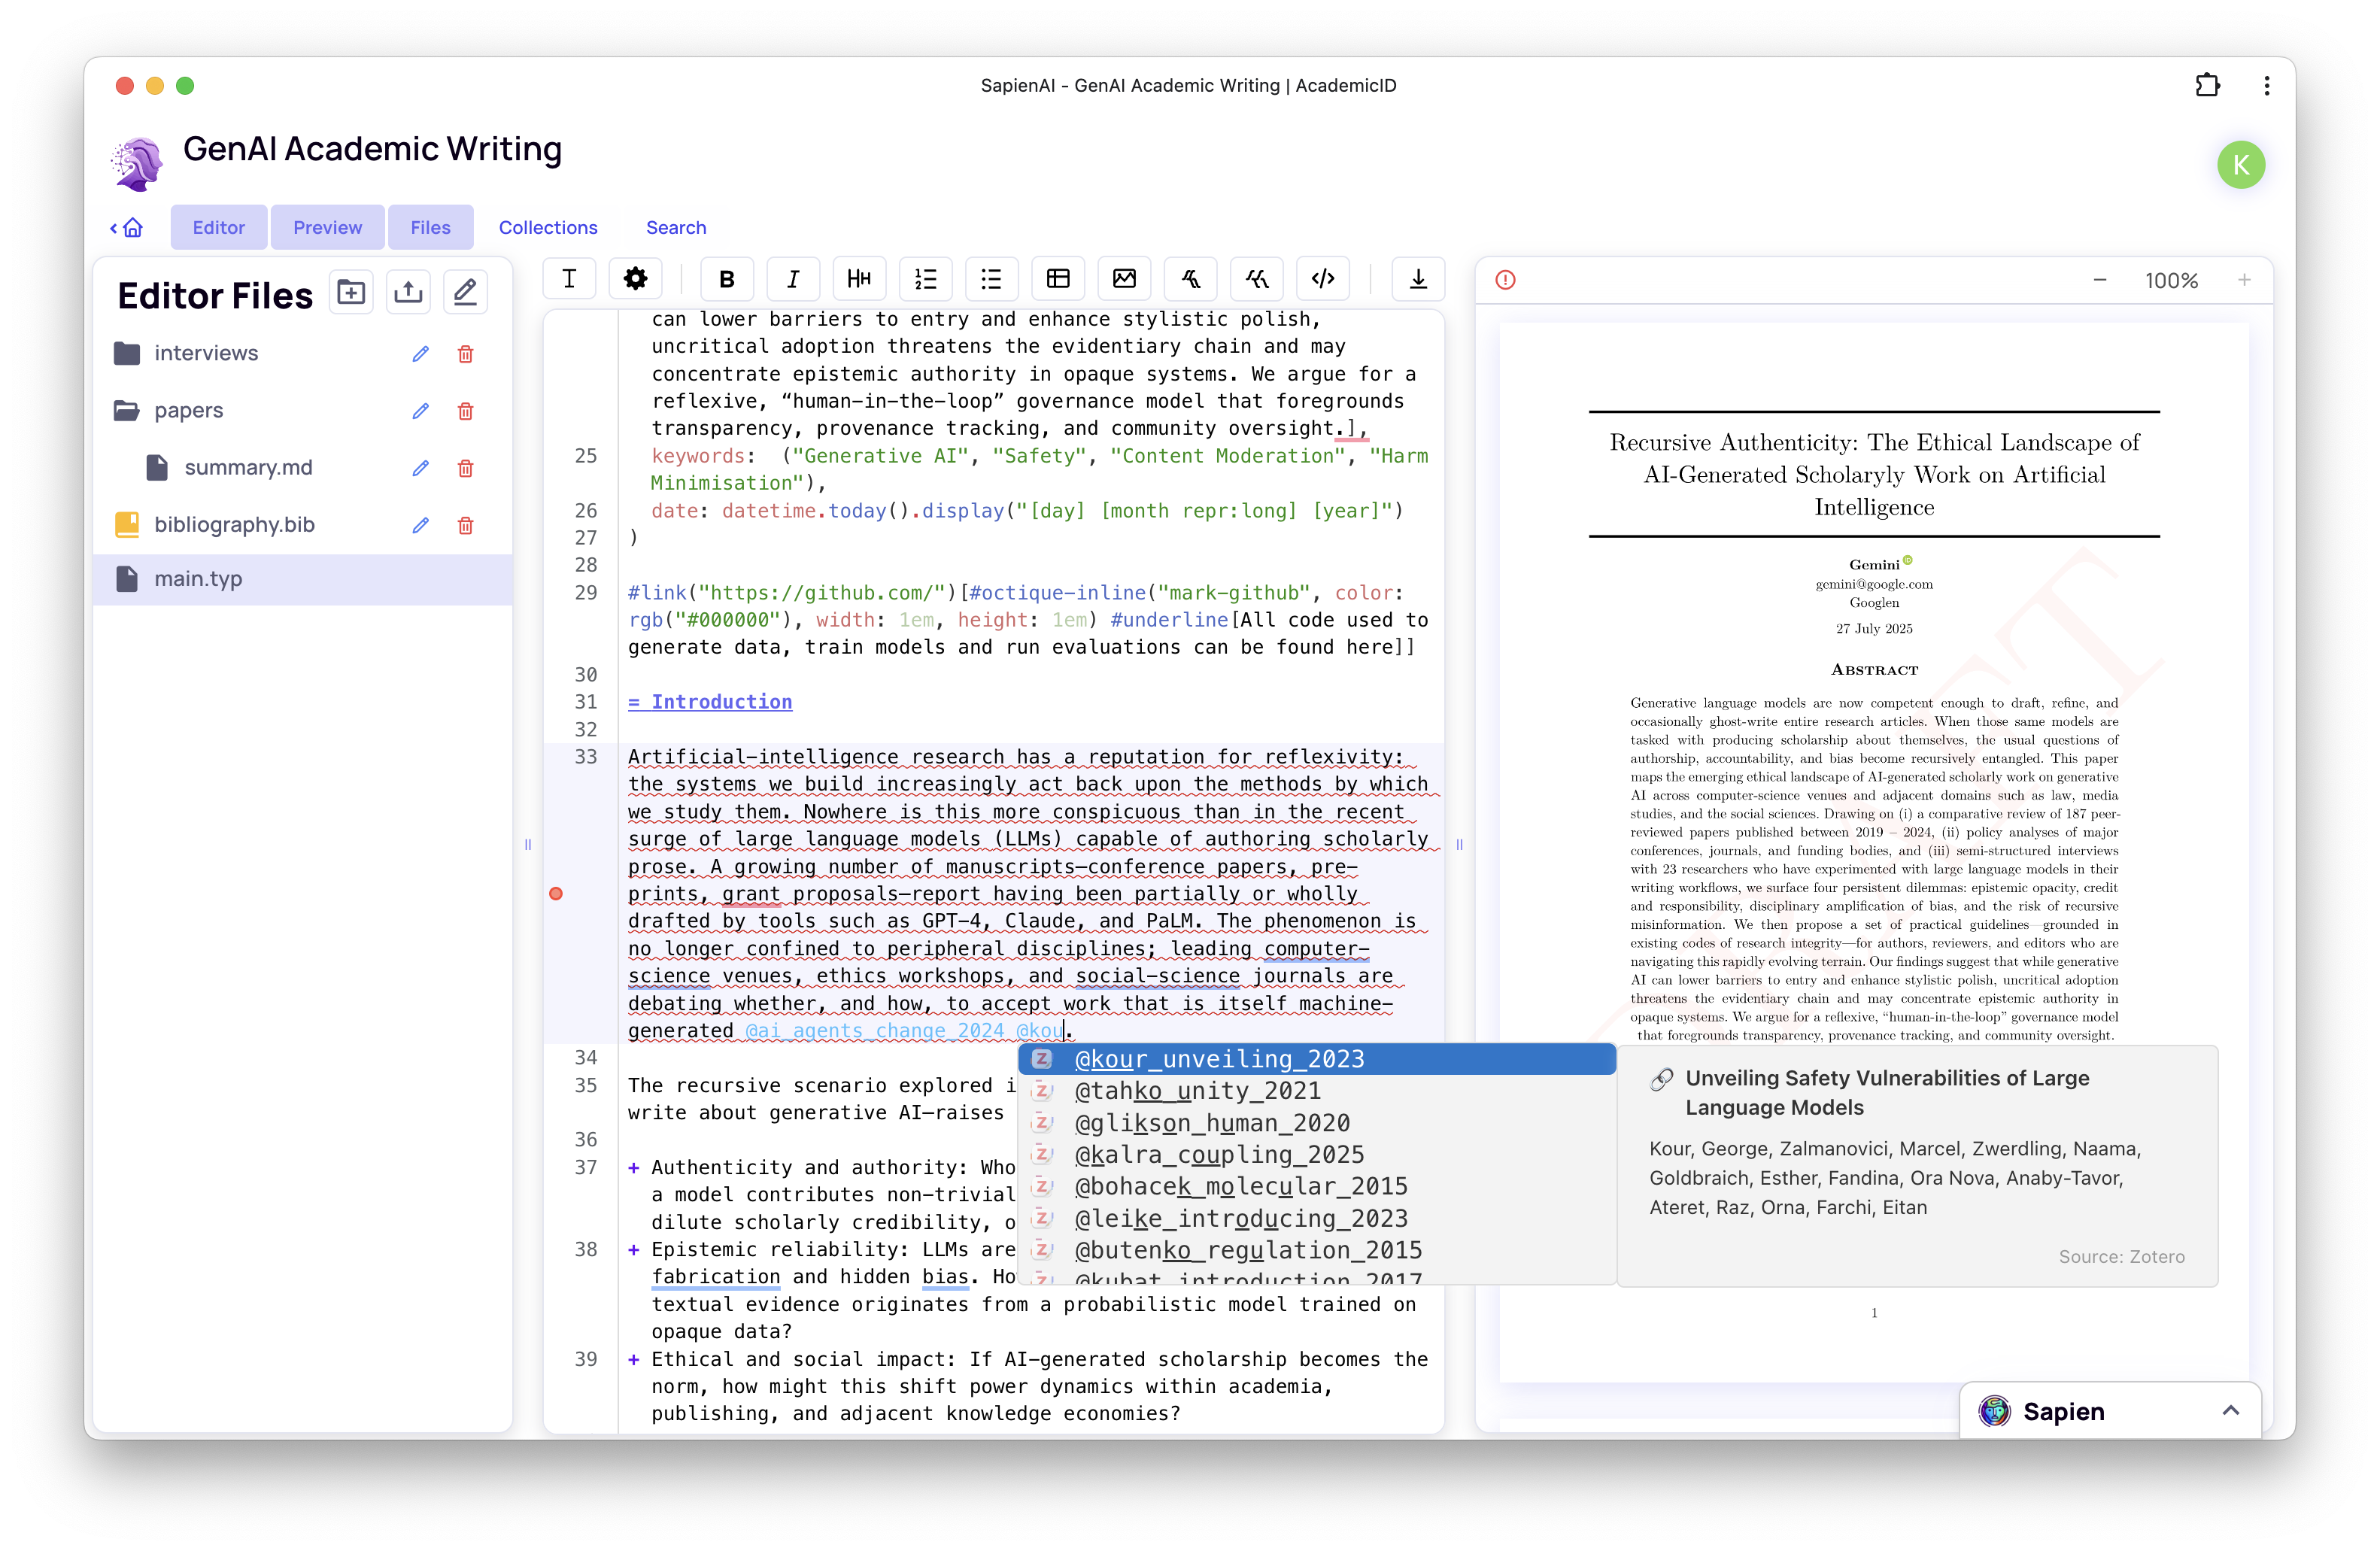Select @leike_introducing_2023 citation suggestion
Image resolution: width=2380 pixels, height=1551 pixels.
point(1317,1219)
